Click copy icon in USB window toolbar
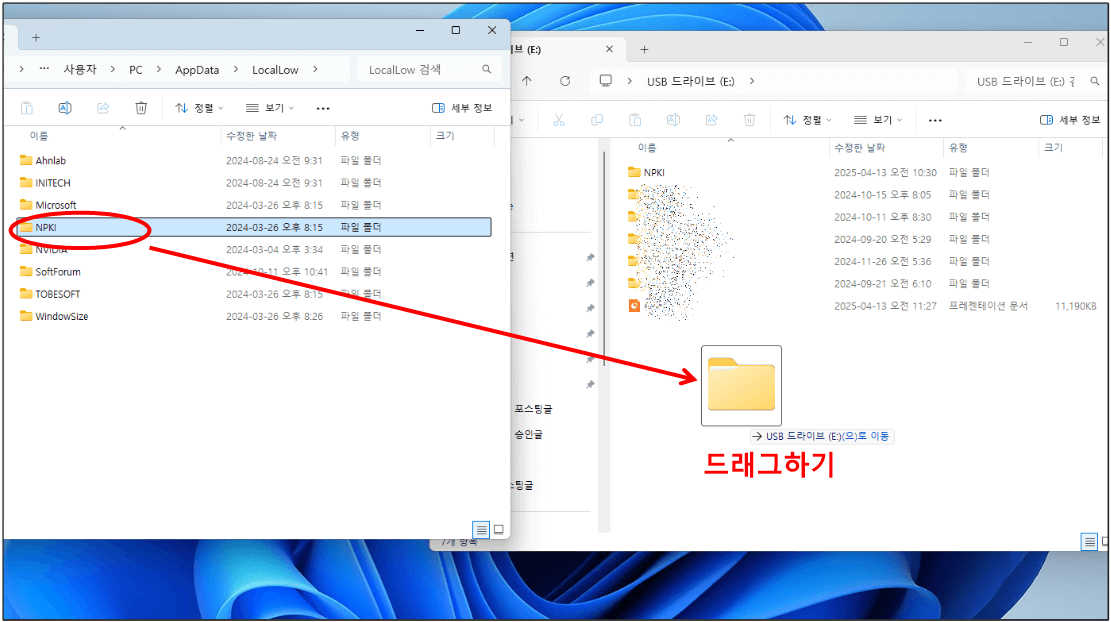Screen dimensions: 1111x622 coord(597,120)
